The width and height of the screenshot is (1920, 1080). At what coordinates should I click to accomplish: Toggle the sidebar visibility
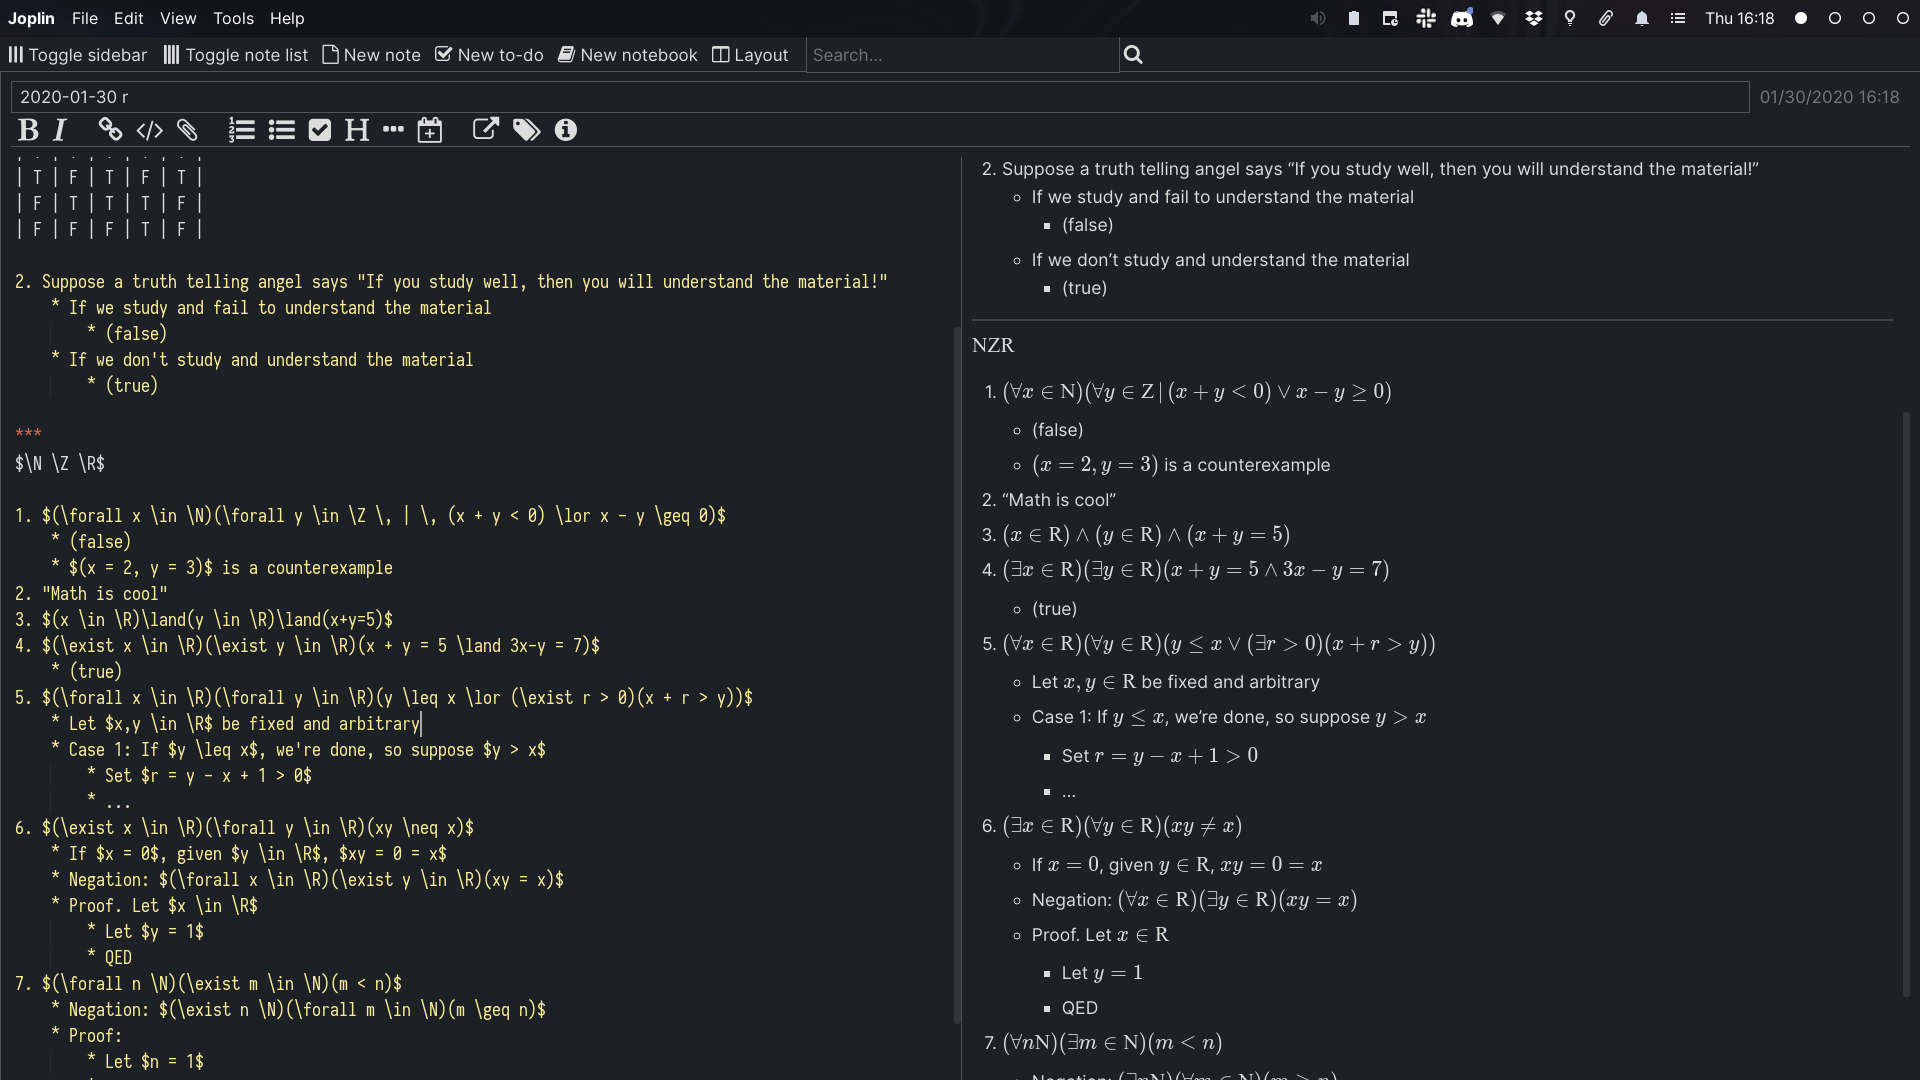[x=78, y=55]
